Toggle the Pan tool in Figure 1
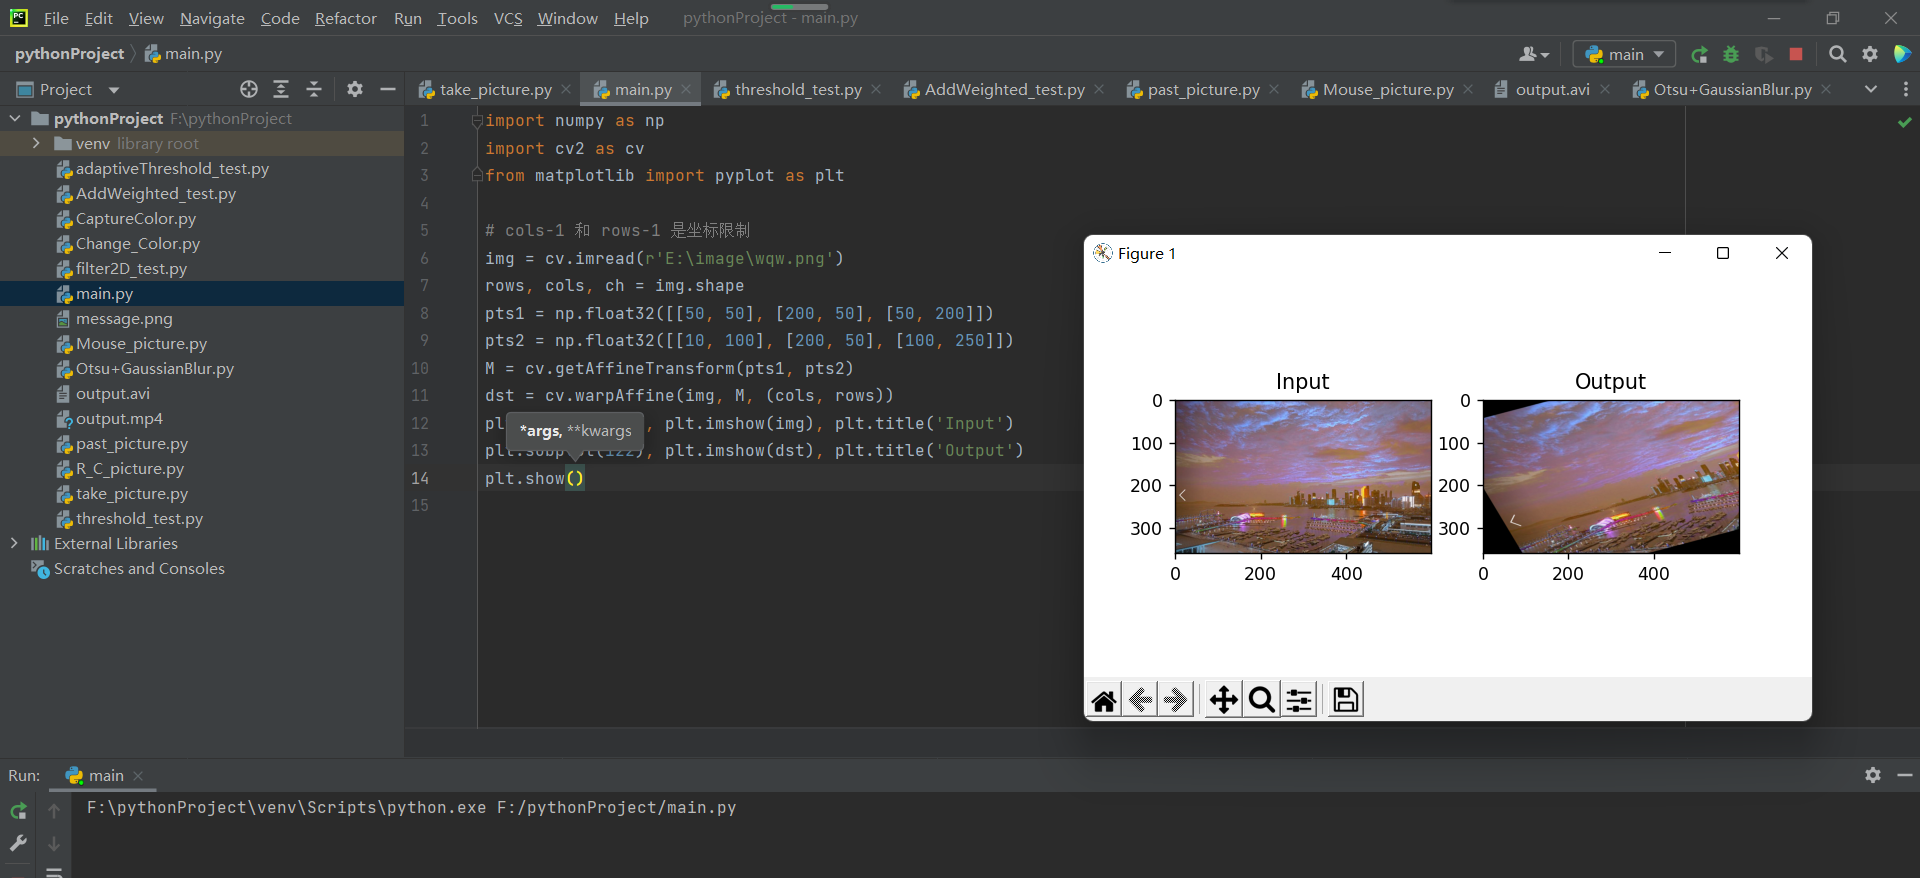The width and height of the screenshot is (1920, 878). tap(1224, 700)
